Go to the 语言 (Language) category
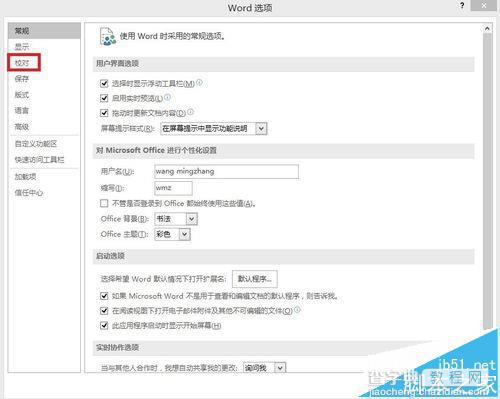The height and width of the screenshot is (399, 500). point(22,110)
